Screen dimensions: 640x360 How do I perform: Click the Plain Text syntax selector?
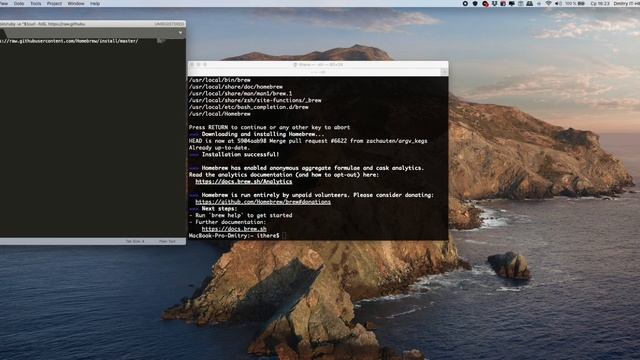point(167,242)
